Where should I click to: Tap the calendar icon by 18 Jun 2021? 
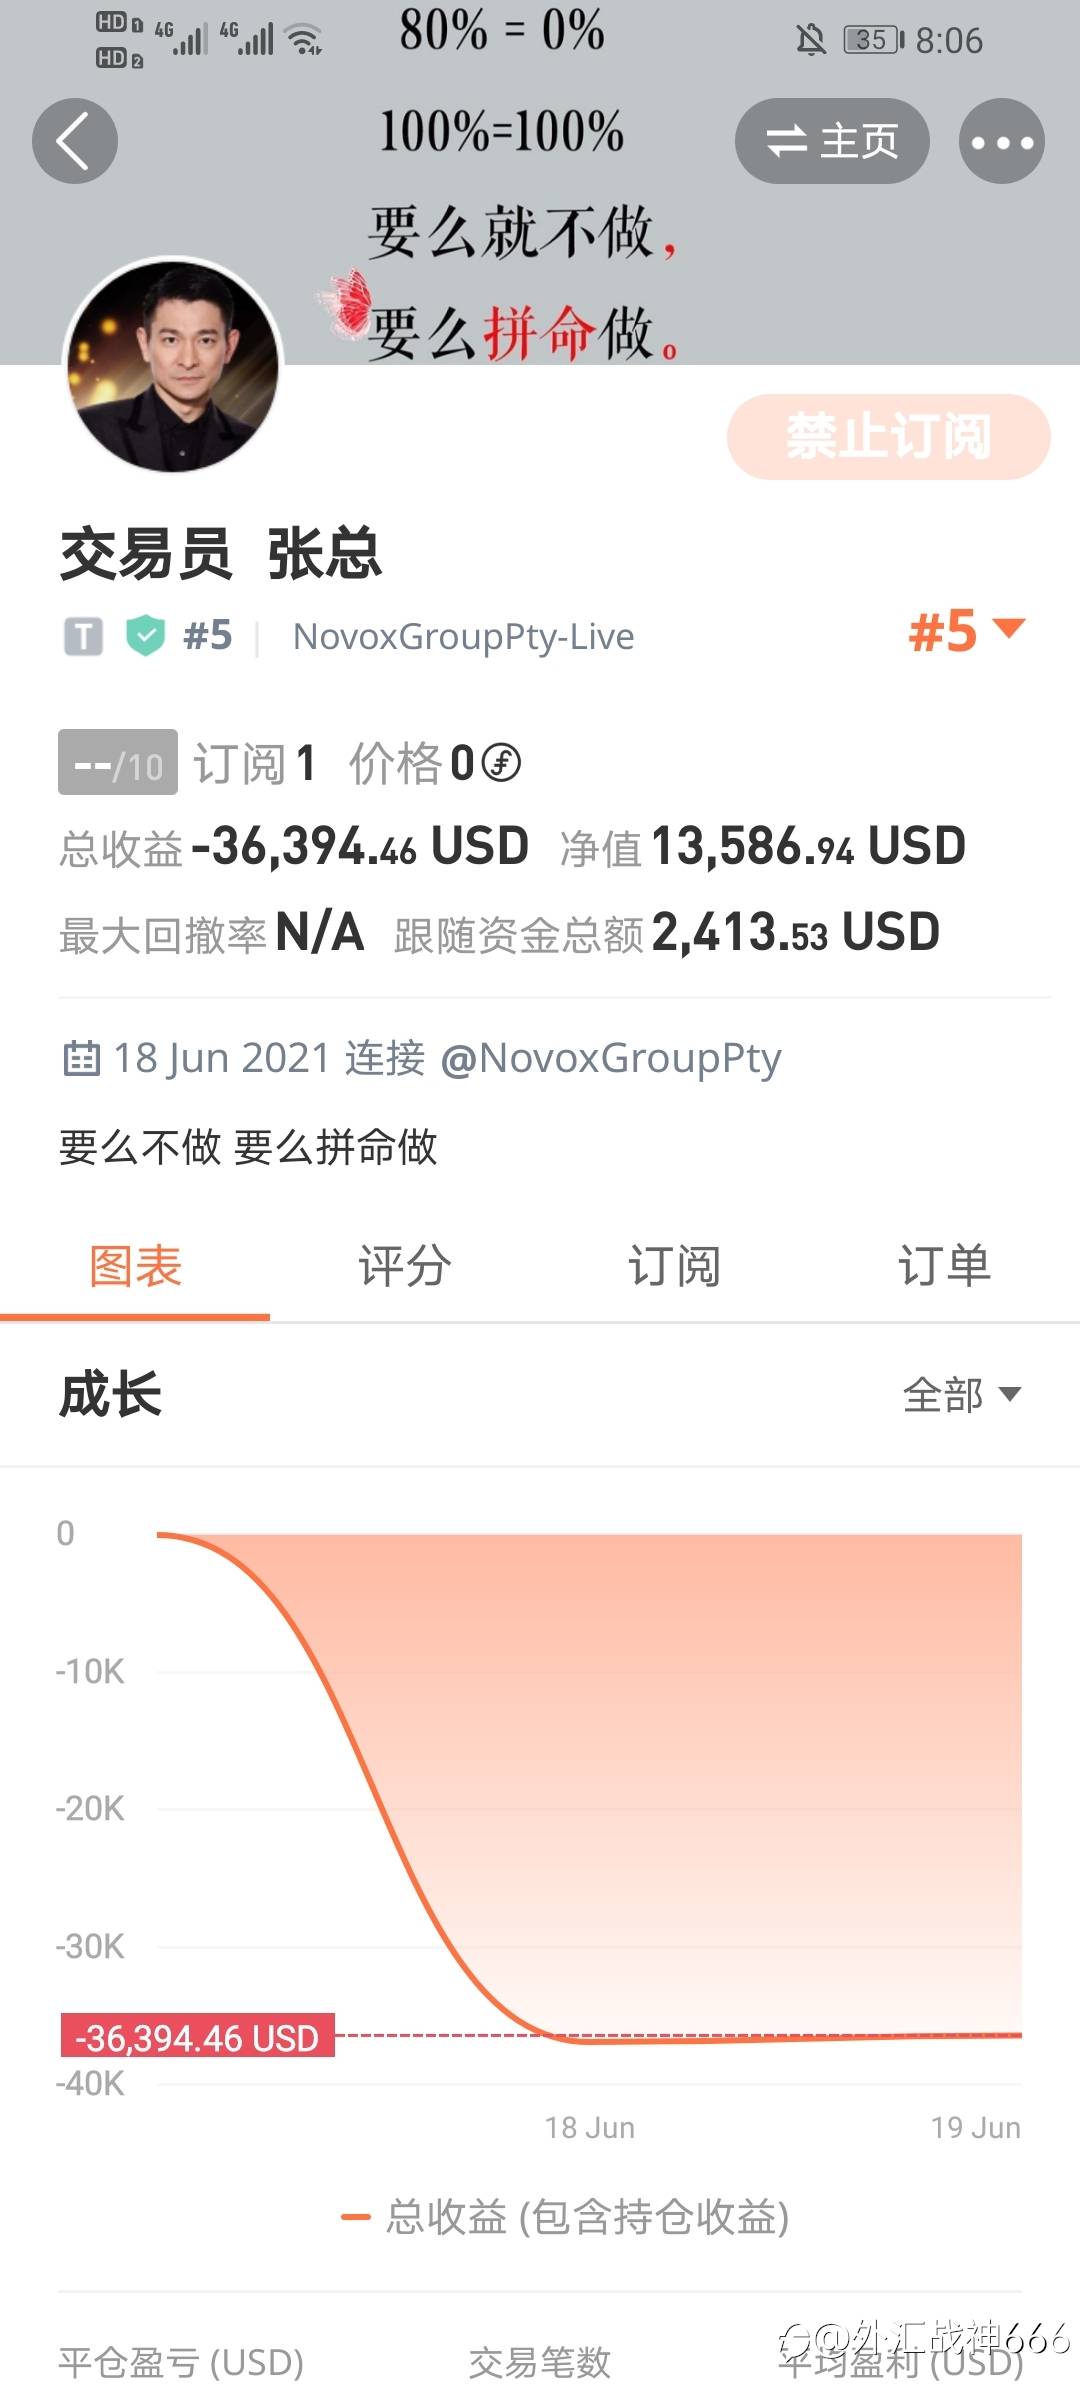coord(81,1058)
